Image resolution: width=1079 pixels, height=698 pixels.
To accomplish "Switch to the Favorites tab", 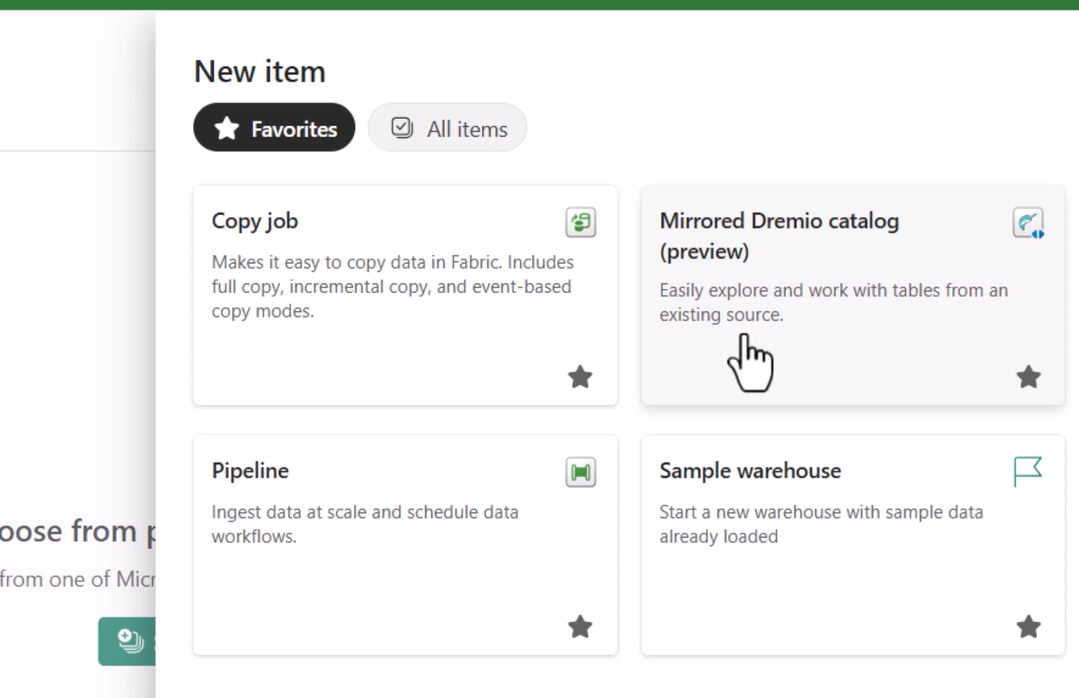I will pyautogui.click(x=274, y=128).
